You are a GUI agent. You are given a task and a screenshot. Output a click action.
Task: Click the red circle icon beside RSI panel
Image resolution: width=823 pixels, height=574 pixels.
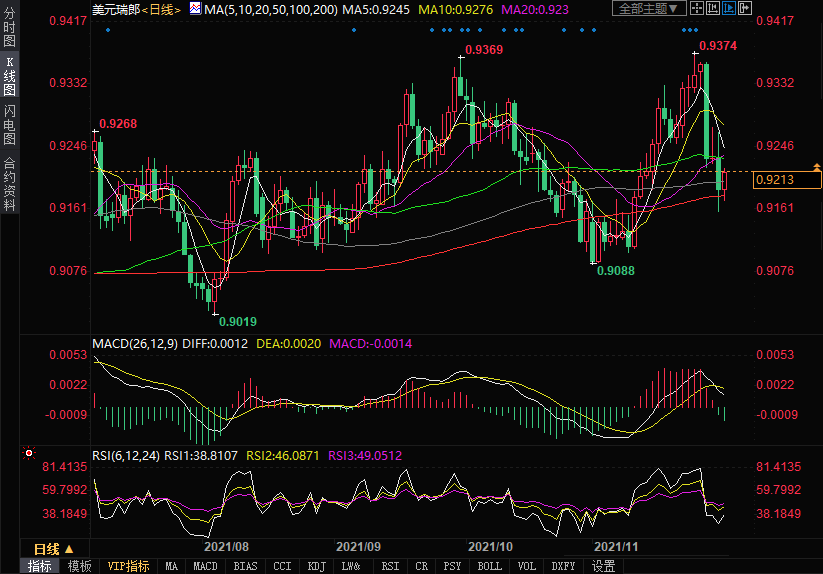pyautogui.click(x=28, y=453)
